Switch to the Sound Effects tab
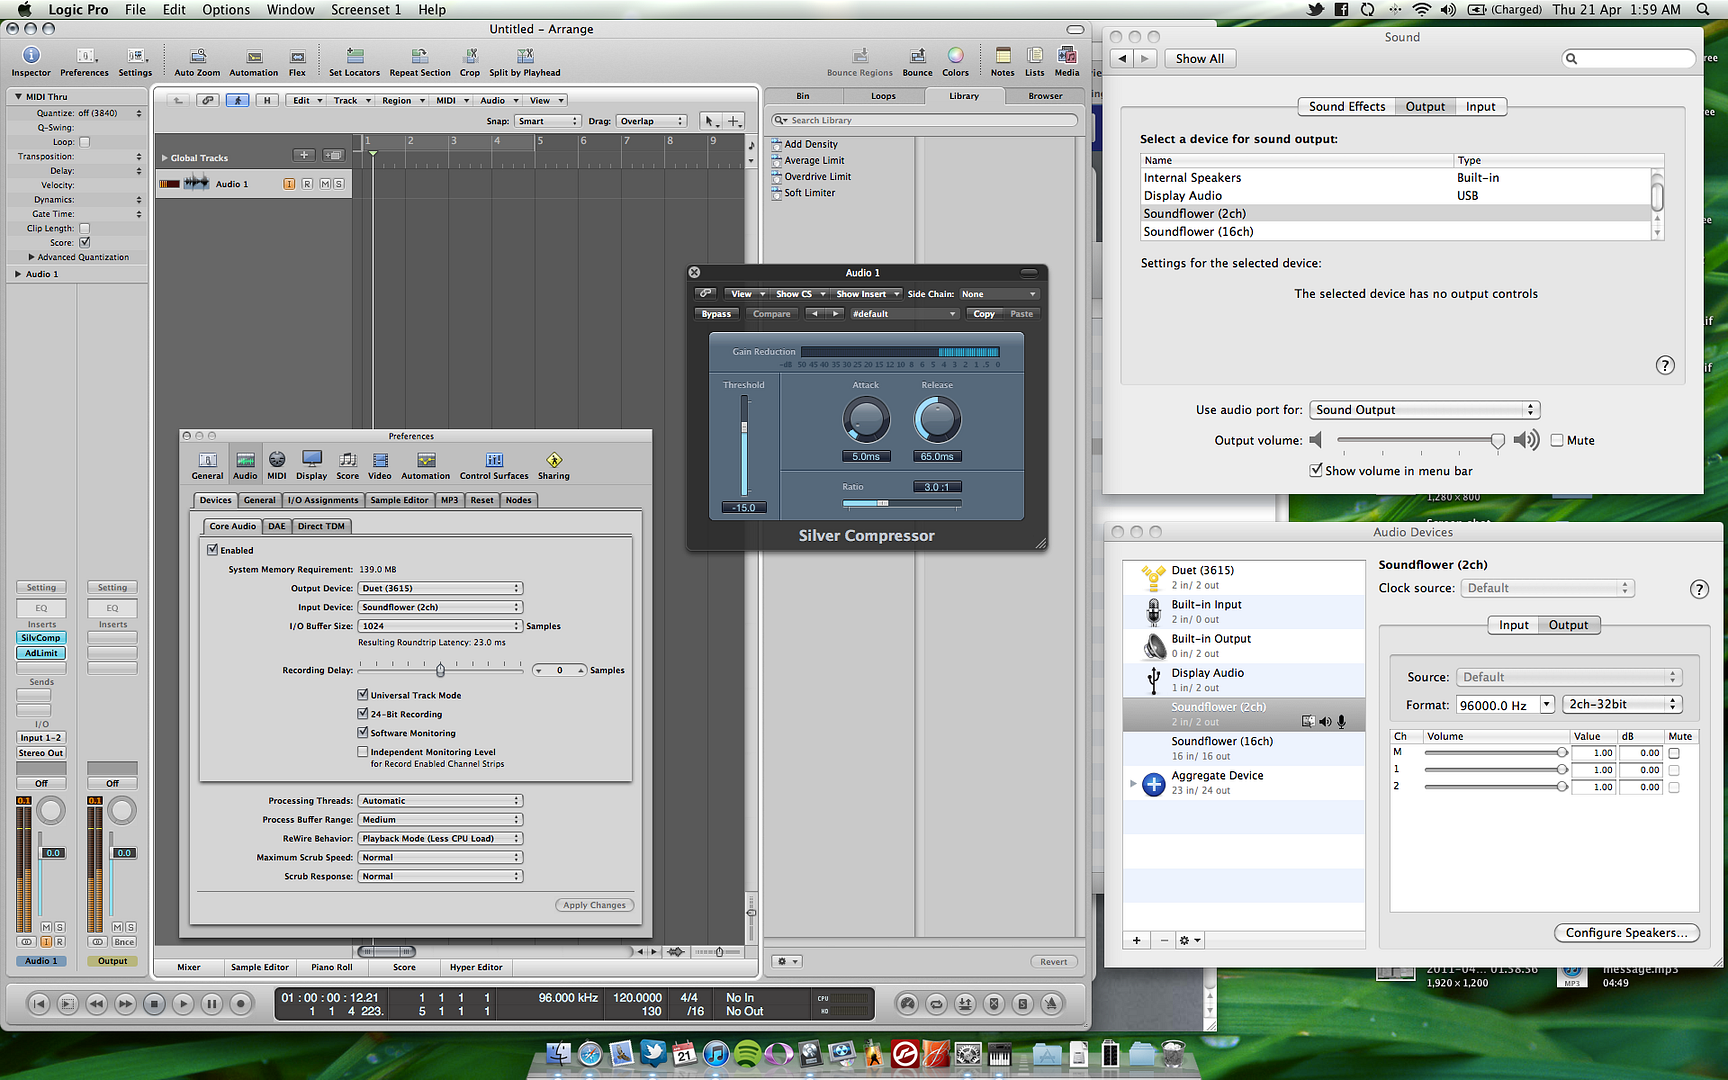The height and width of the screenshot is (1080, 1728). coord(1347,107)
